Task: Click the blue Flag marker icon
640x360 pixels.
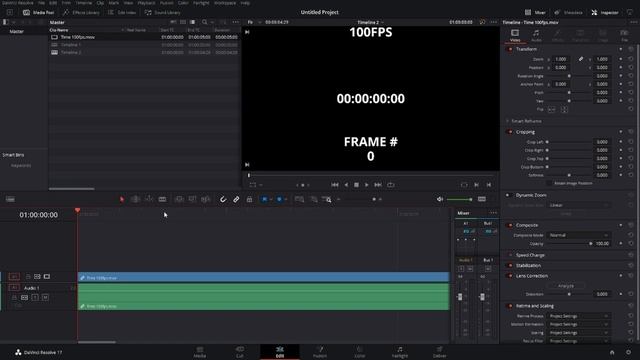Action: click(264, 199)
